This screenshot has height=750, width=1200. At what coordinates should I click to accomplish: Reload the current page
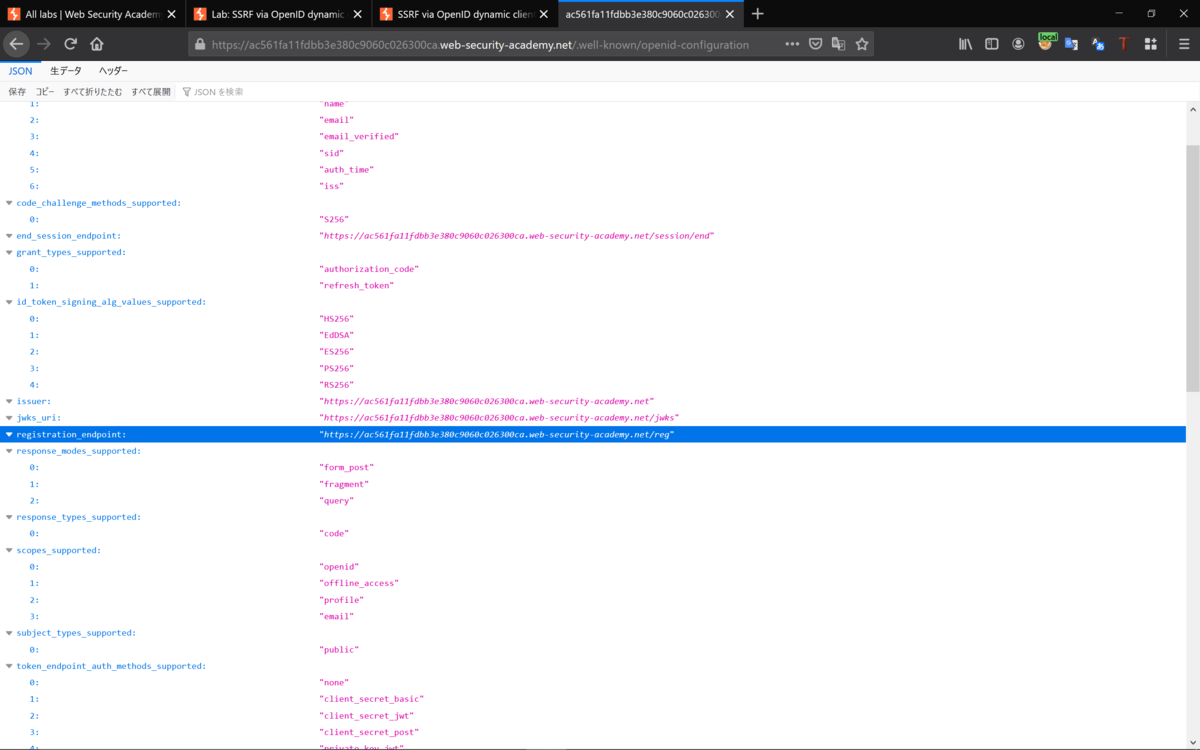tap(70, 43)
